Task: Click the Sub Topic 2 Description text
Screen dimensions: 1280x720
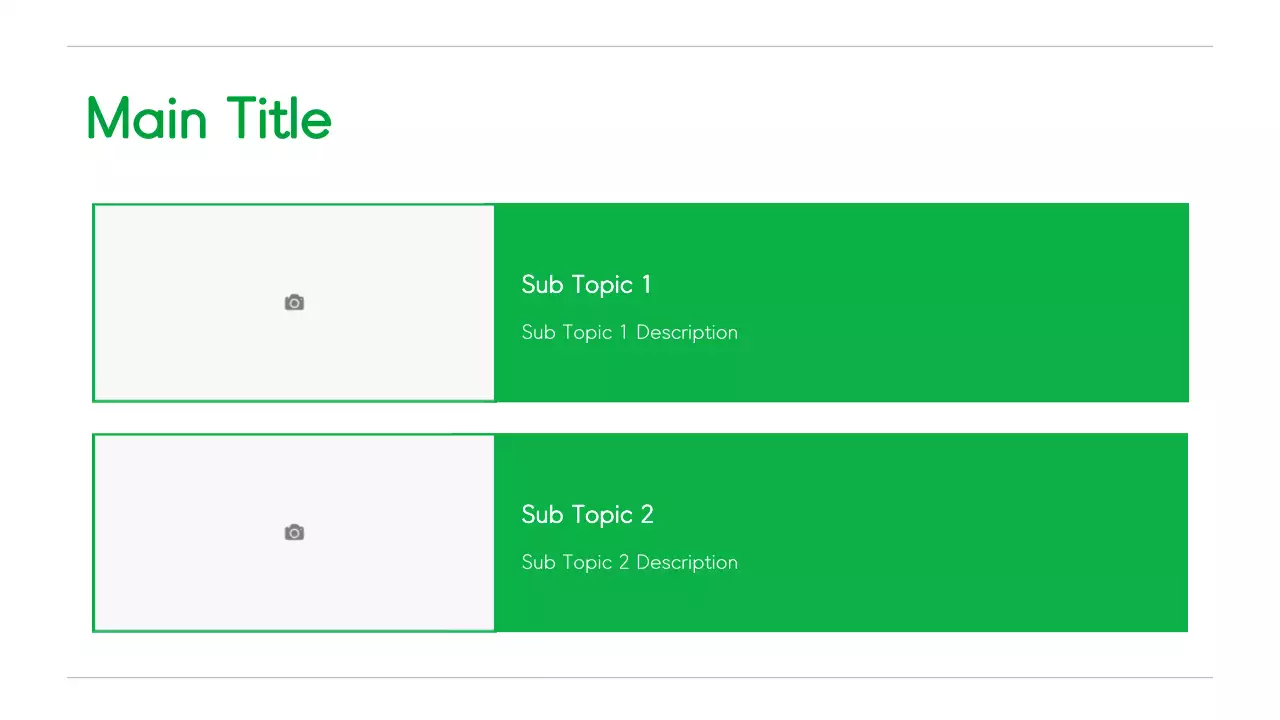Action: tap(629, 563)
